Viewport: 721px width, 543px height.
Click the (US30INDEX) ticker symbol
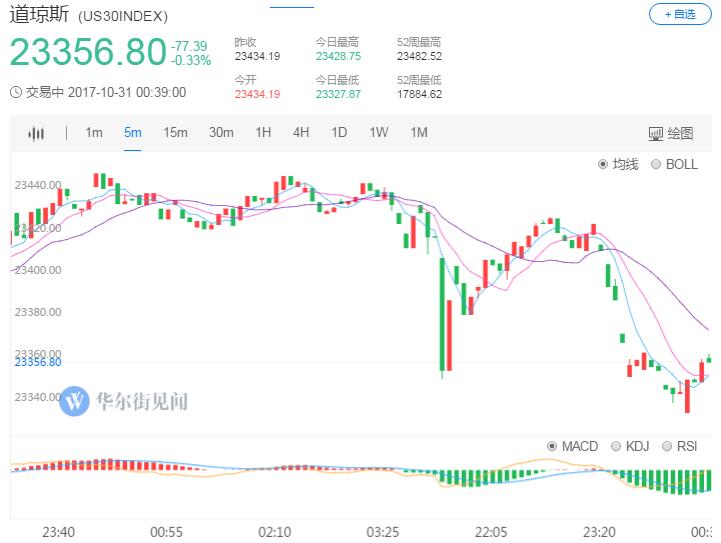(123, 17)
